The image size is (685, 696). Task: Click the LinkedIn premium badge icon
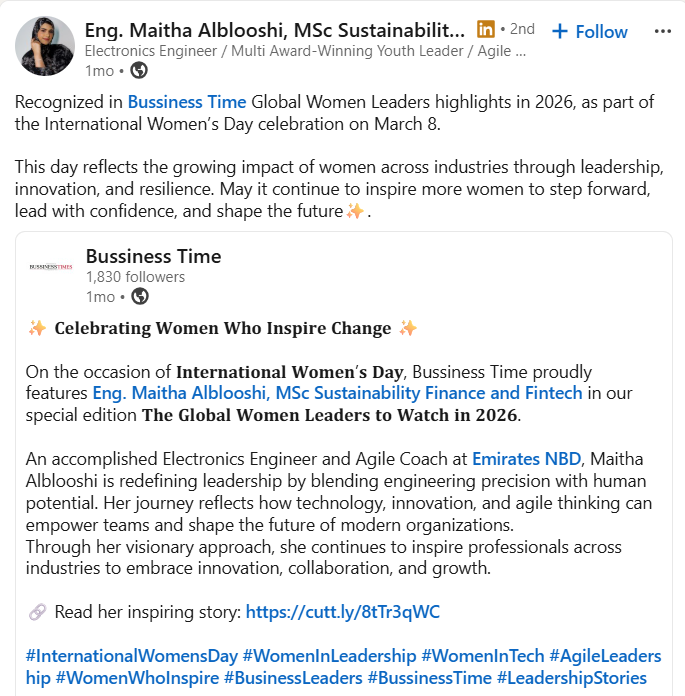pyautogui.click(x=486, y=30)
